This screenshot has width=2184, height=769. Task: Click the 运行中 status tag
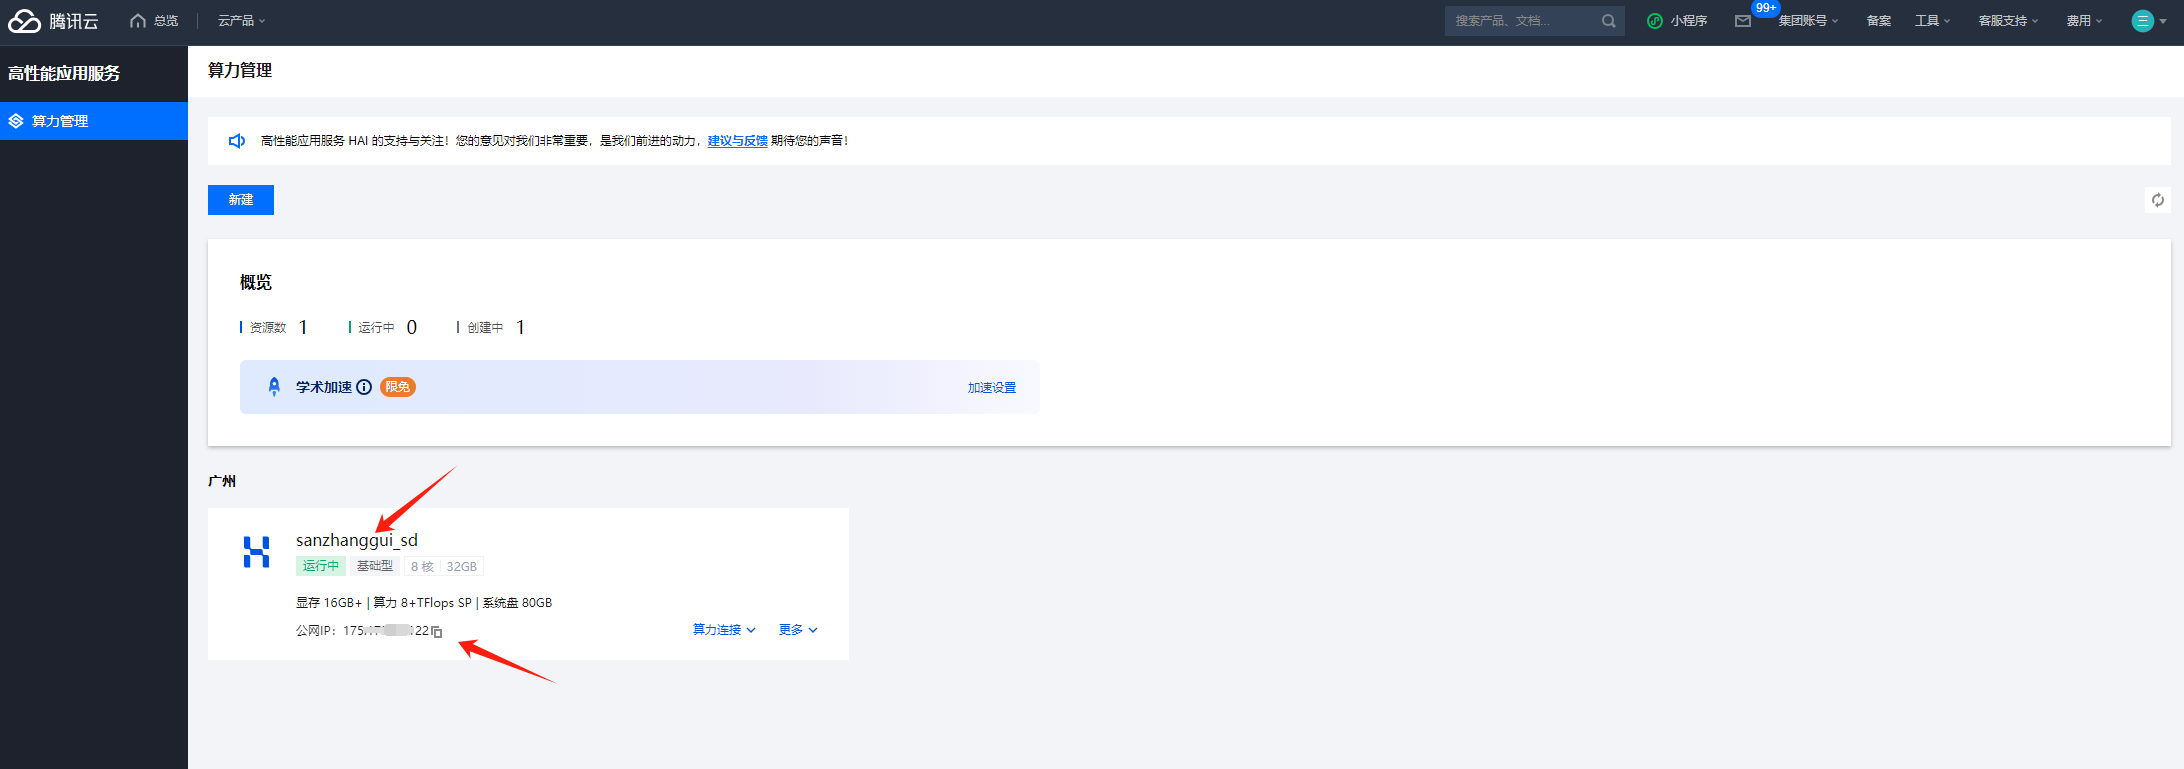point(321,566)
